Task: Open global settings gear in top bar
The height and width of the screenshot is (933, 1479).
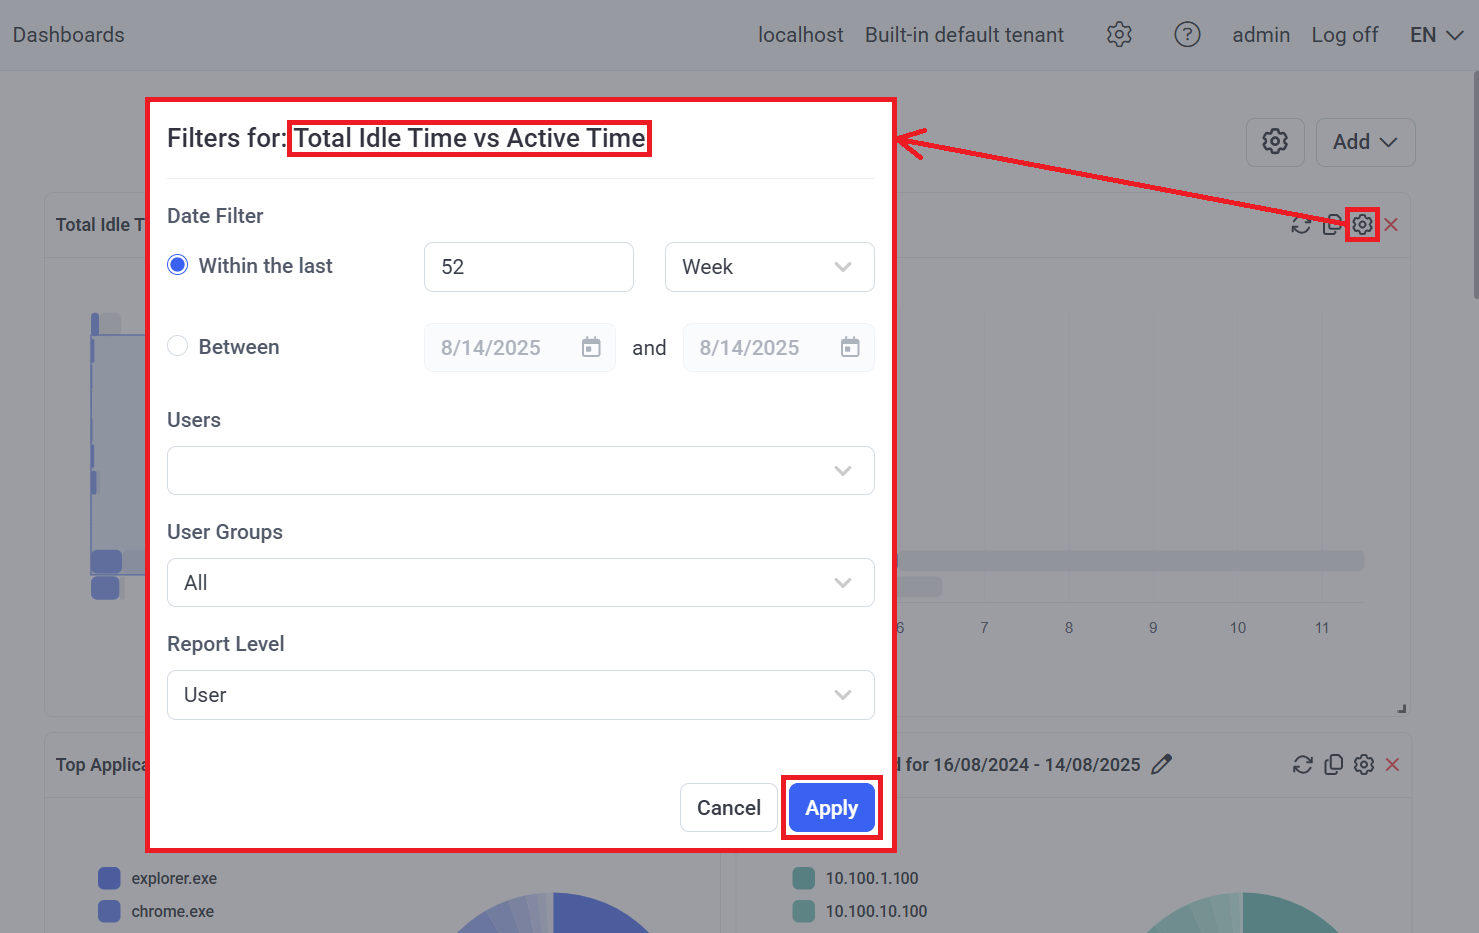Action: click(1119, 35)
